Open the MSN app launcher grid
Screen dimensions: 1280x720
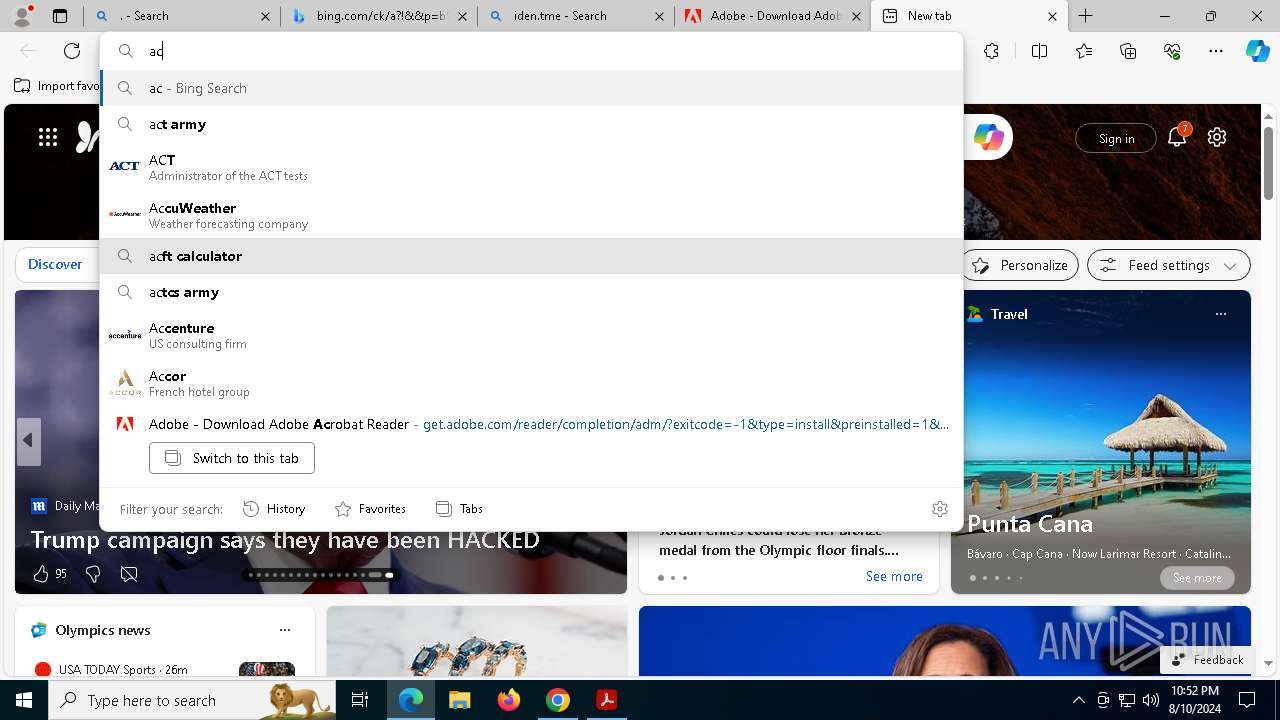48,138
